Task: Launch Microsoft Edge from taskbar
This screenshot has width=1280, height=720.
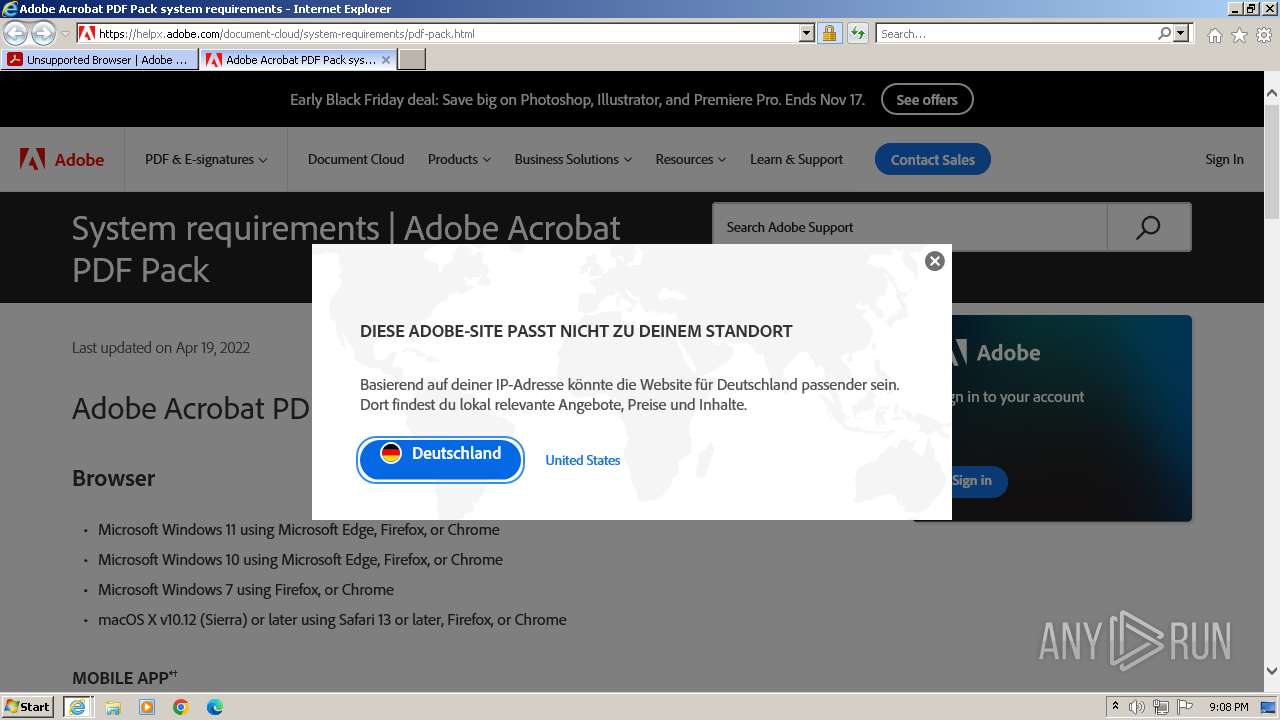Action: [215, 707]
